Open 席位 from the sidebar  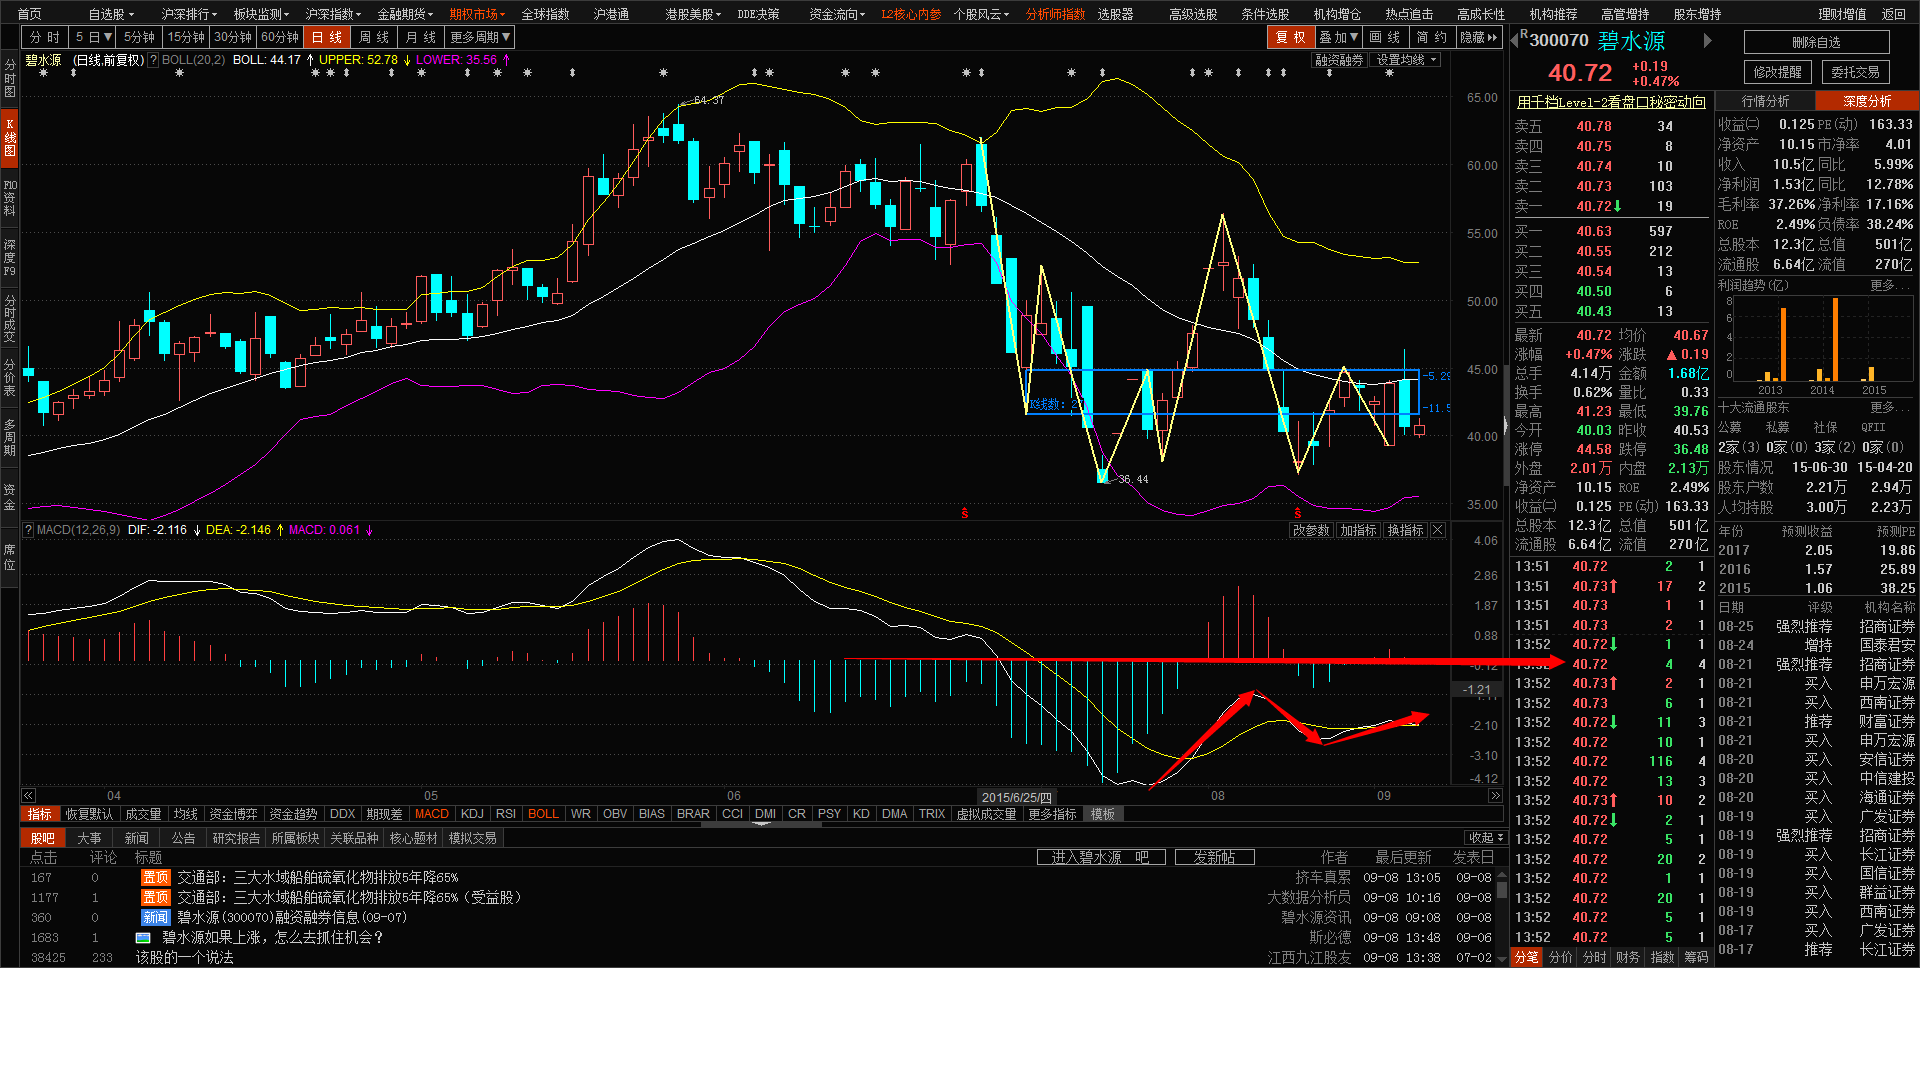pos(10,557)
